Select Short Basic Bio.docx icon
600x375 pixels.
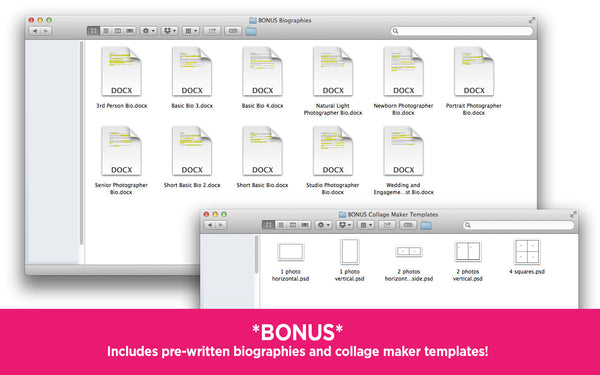(x=262, y=151)
